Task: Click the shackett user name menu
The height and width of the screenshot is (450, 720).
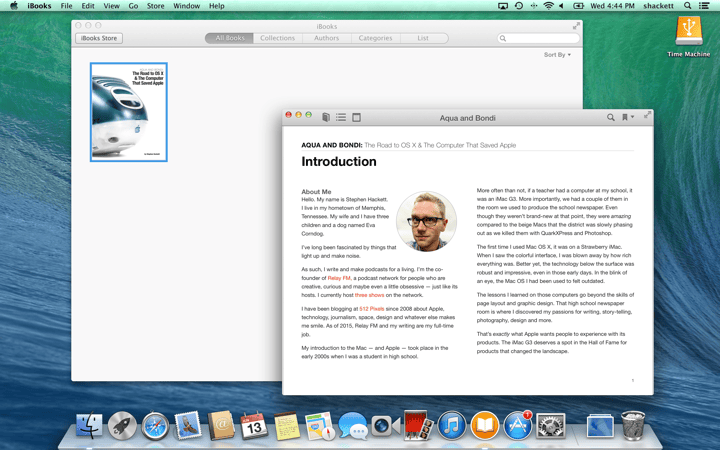Action: 658,6
